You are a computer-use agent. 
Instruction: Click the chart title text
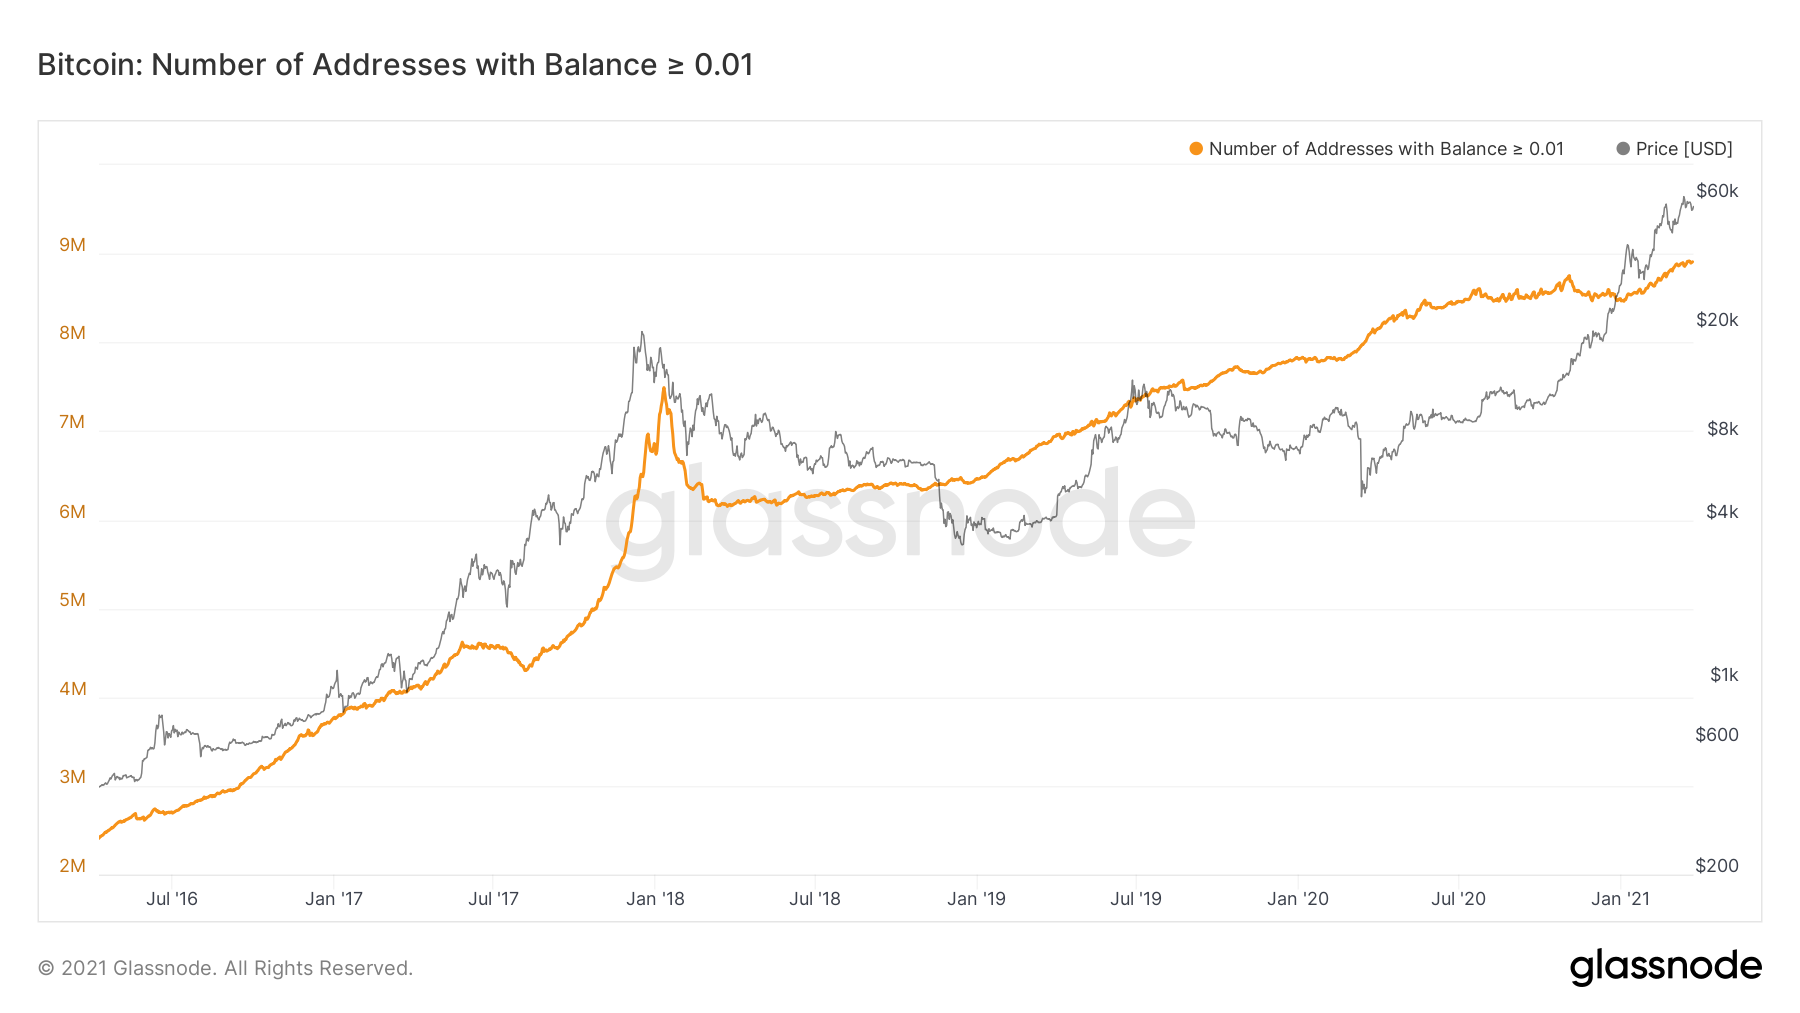coord(395,65)
